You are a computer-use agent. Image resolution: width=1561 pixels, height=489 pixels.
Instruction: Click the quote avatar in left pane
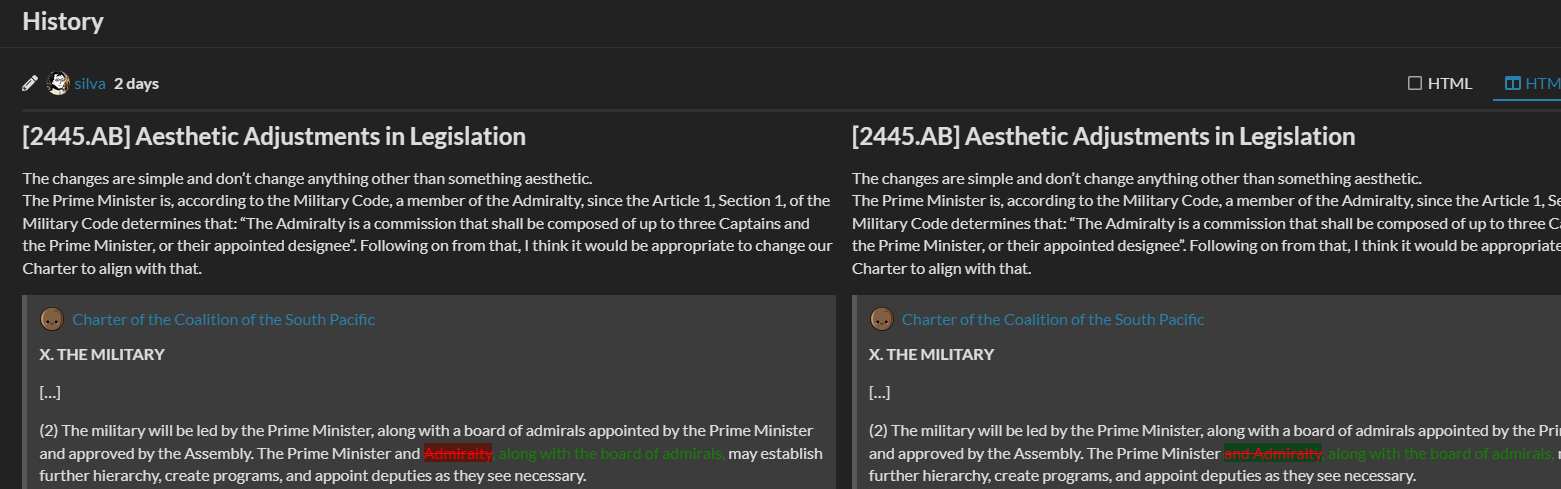pyautogui.click(x=52, y=319)
